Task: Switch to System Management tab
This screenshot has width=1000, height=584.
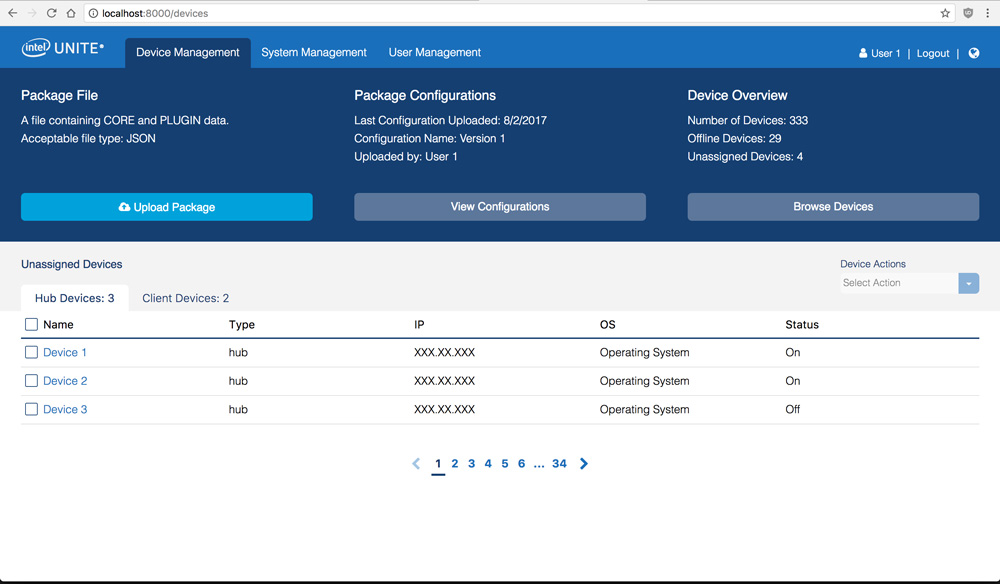Action: click(x=314, y=52)
